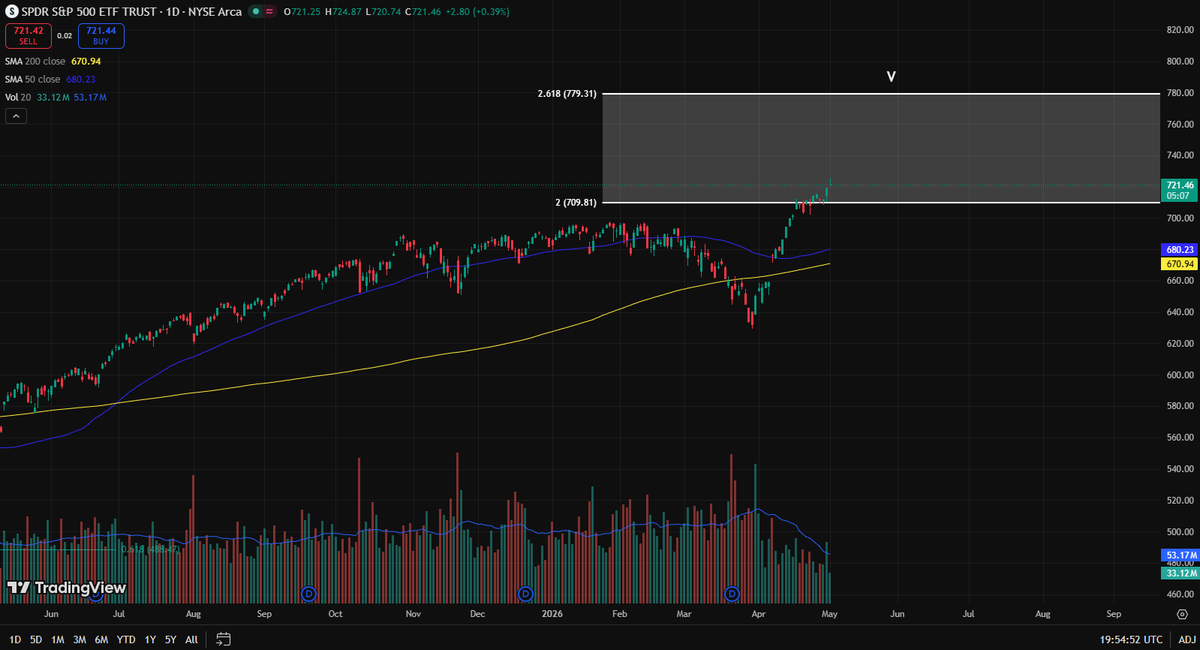Viewport: 1200px width, 650px height.
Task: Click the 2 (709.81) Fibonacci label
Action: (576, 203)
